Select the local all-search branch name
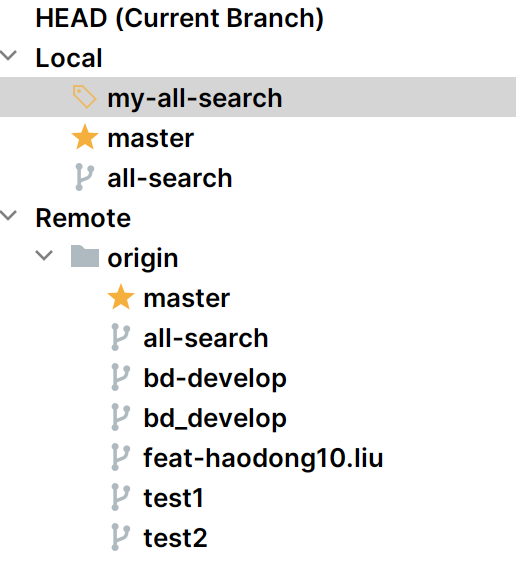This screenshot has height=578, width=516. [170, 178]
